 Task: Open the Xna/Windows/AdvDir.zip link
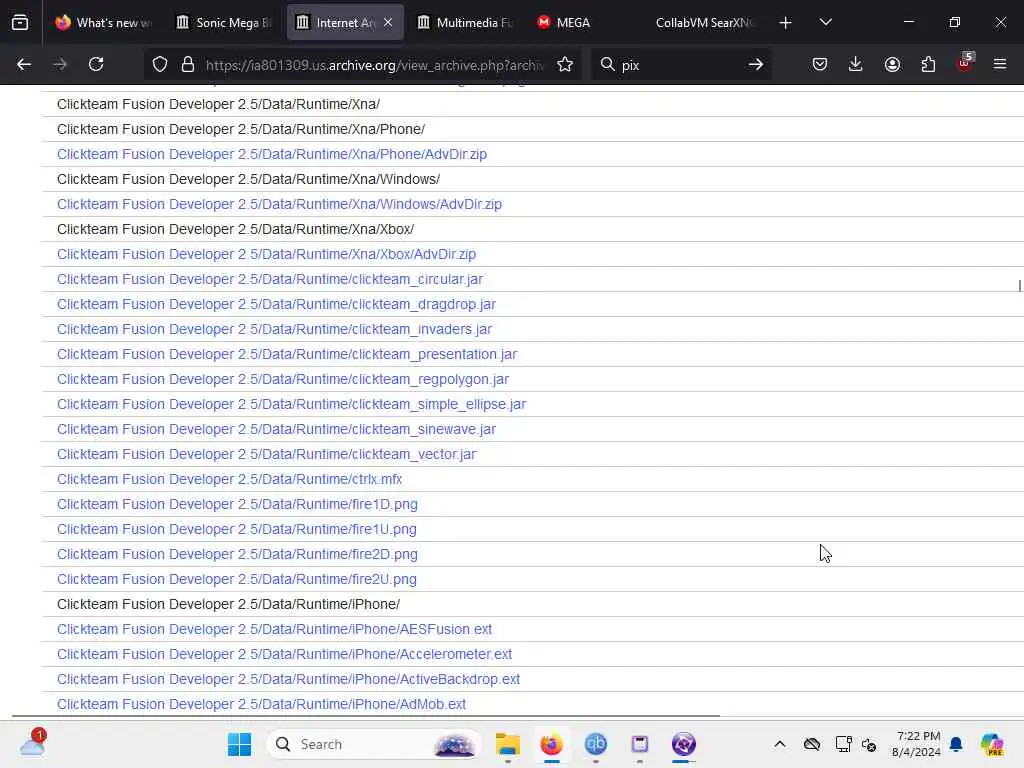click(x=280, y=204)
